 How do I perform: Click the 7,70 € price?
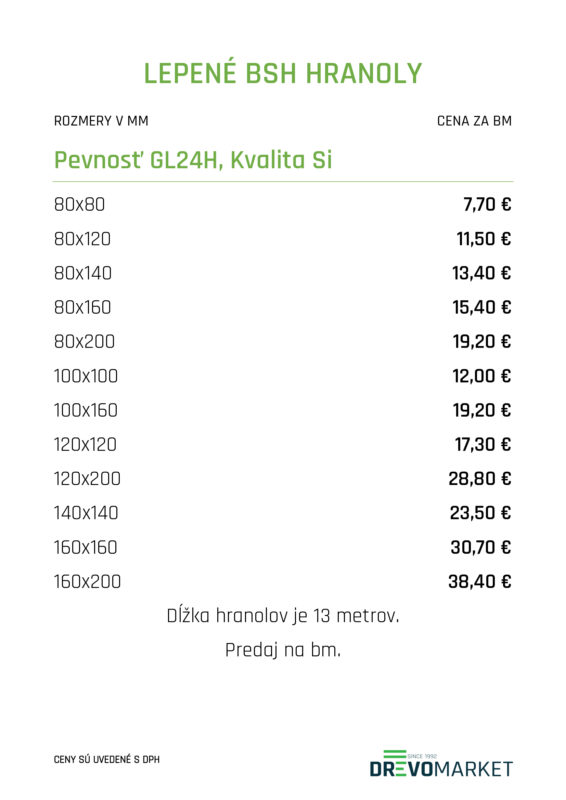pos(487,205)
